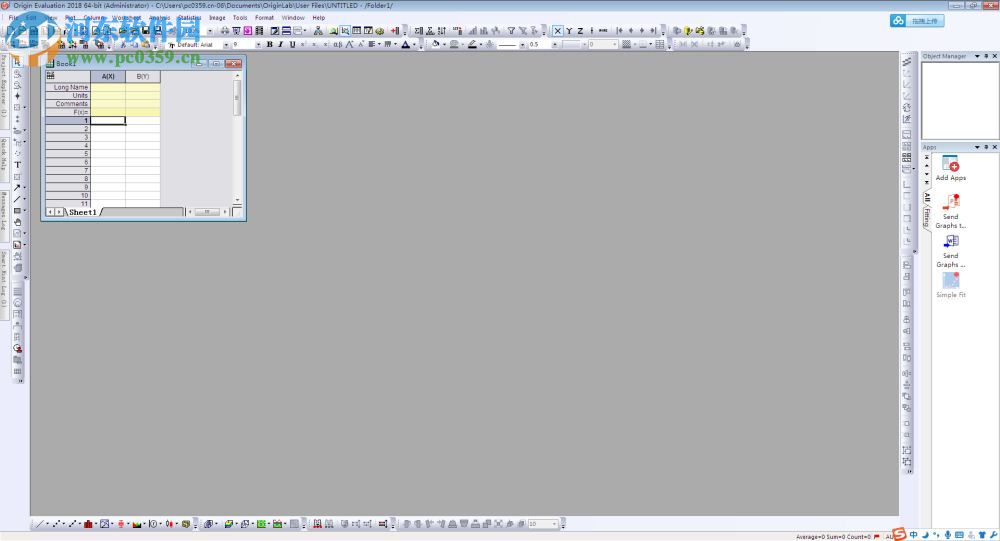Select row 5 header in Book1

68,154
